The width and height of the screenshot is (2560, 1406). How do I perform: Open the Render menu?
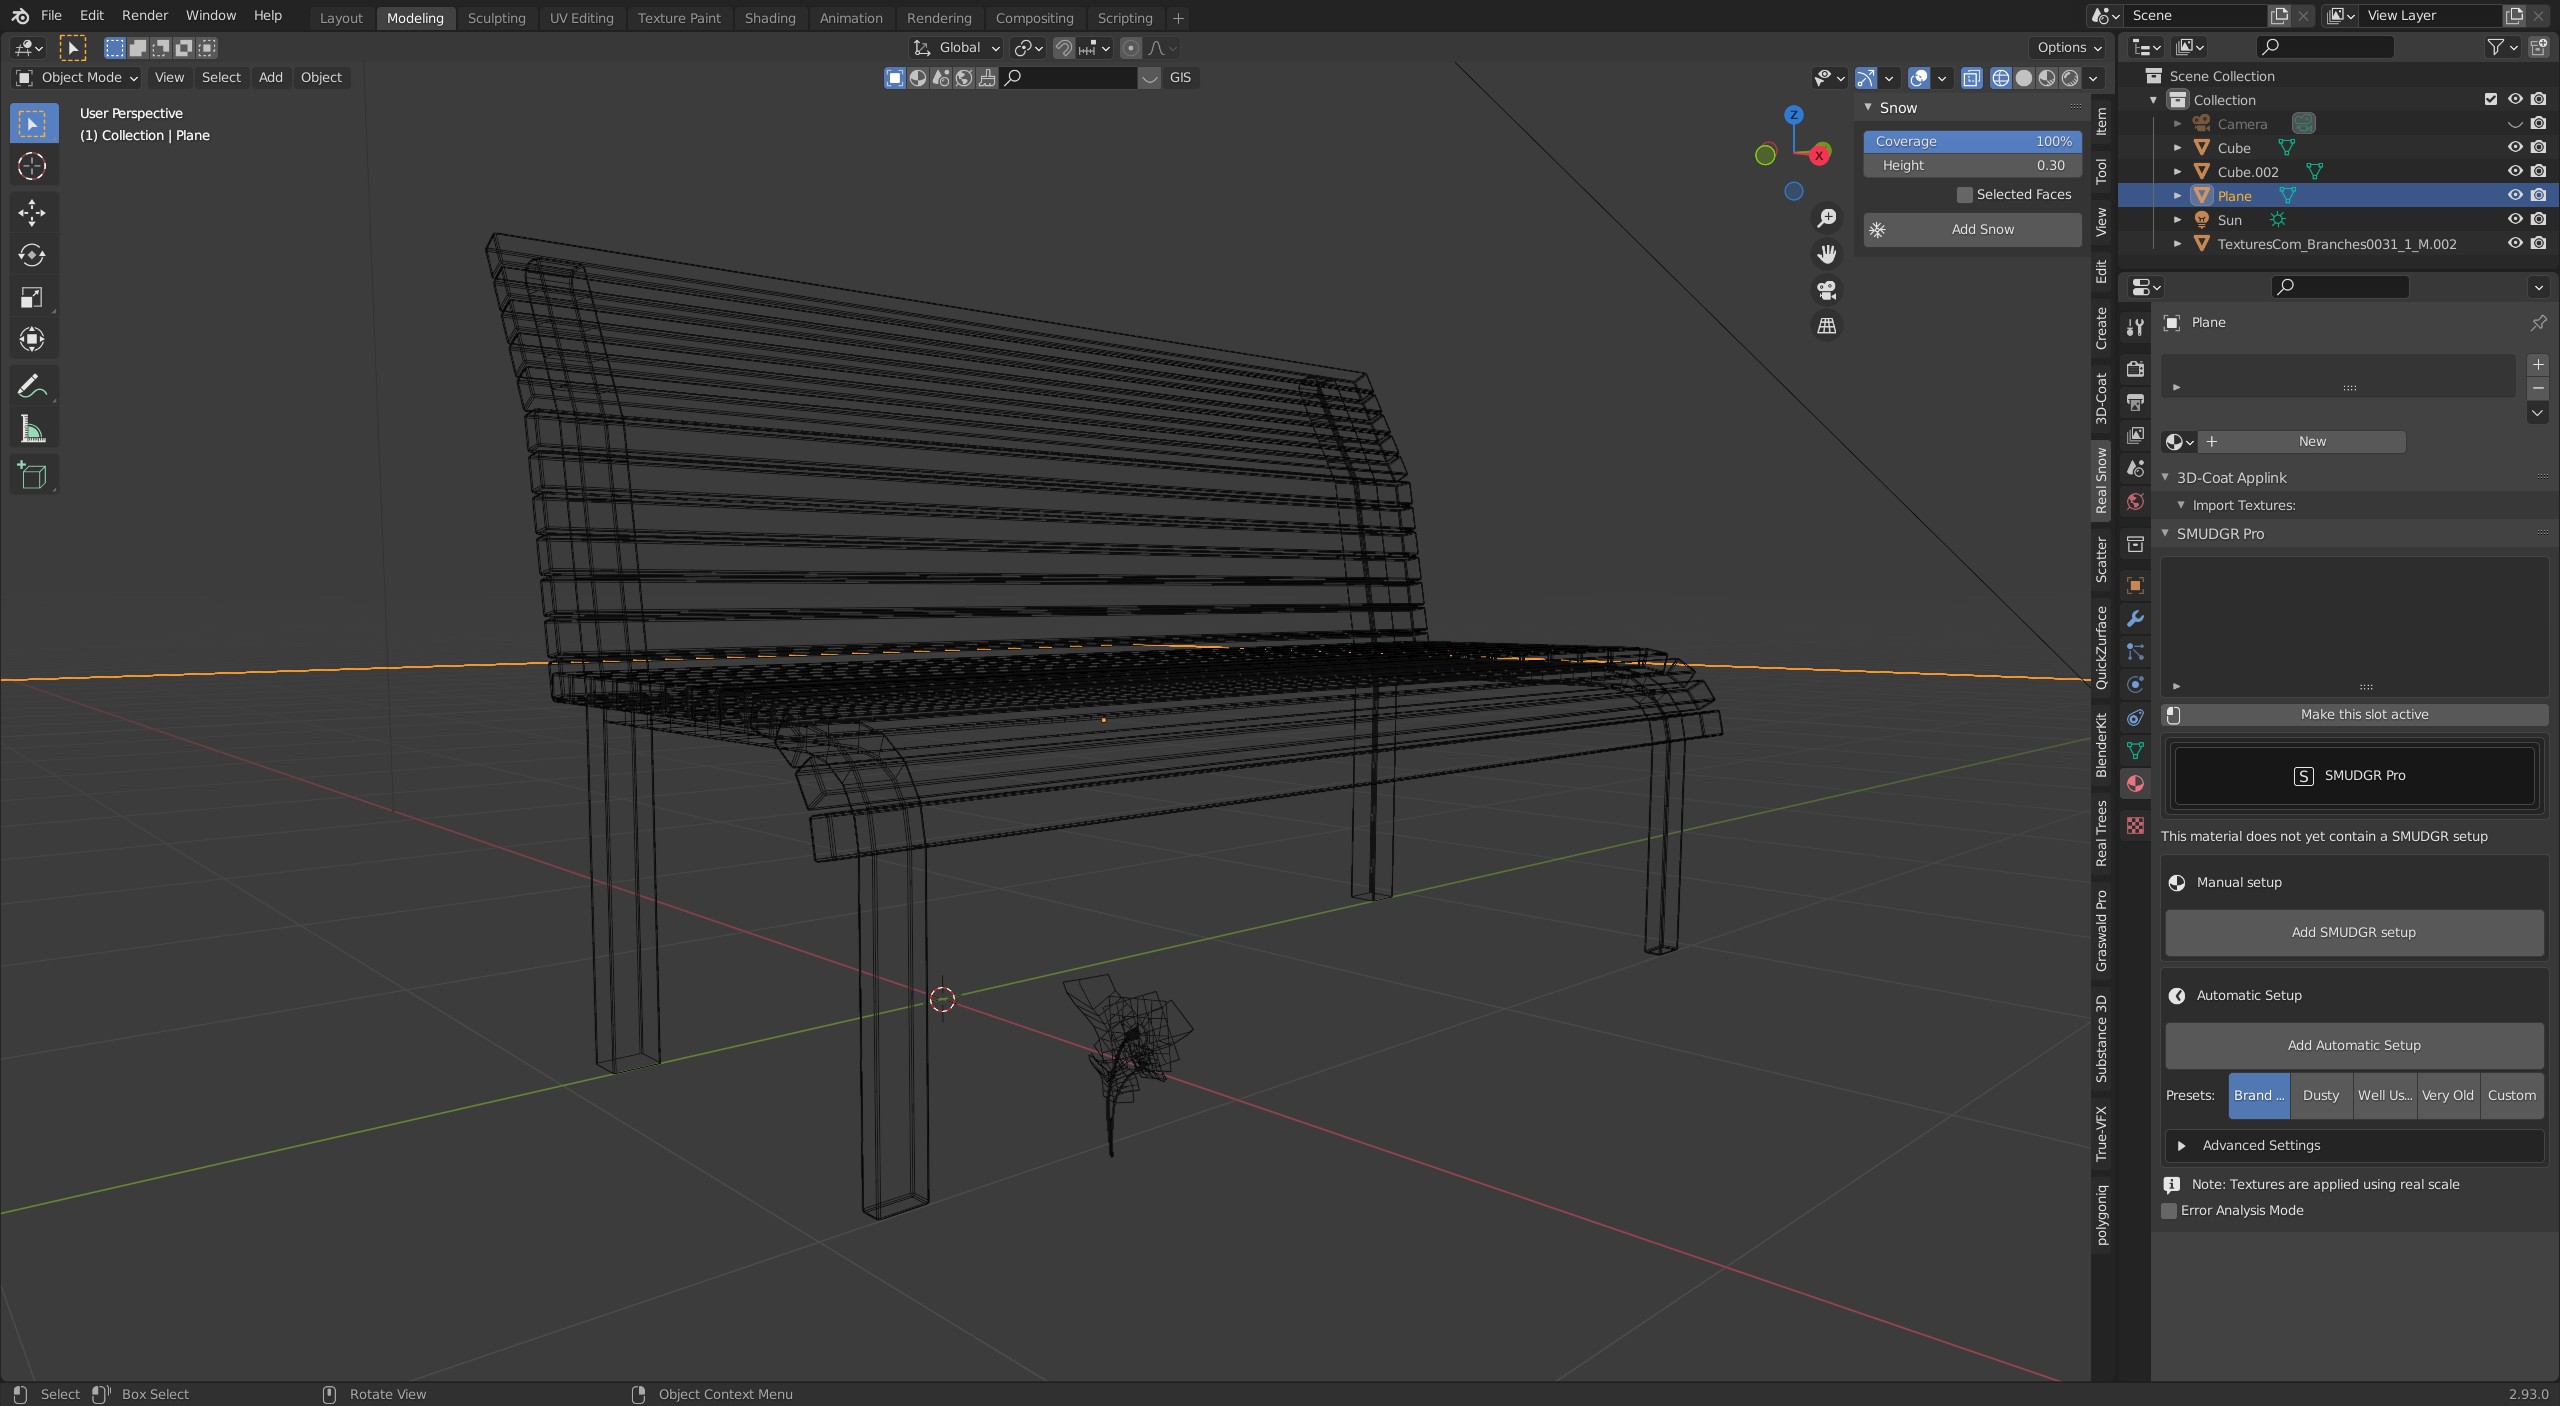pos(144,15)
